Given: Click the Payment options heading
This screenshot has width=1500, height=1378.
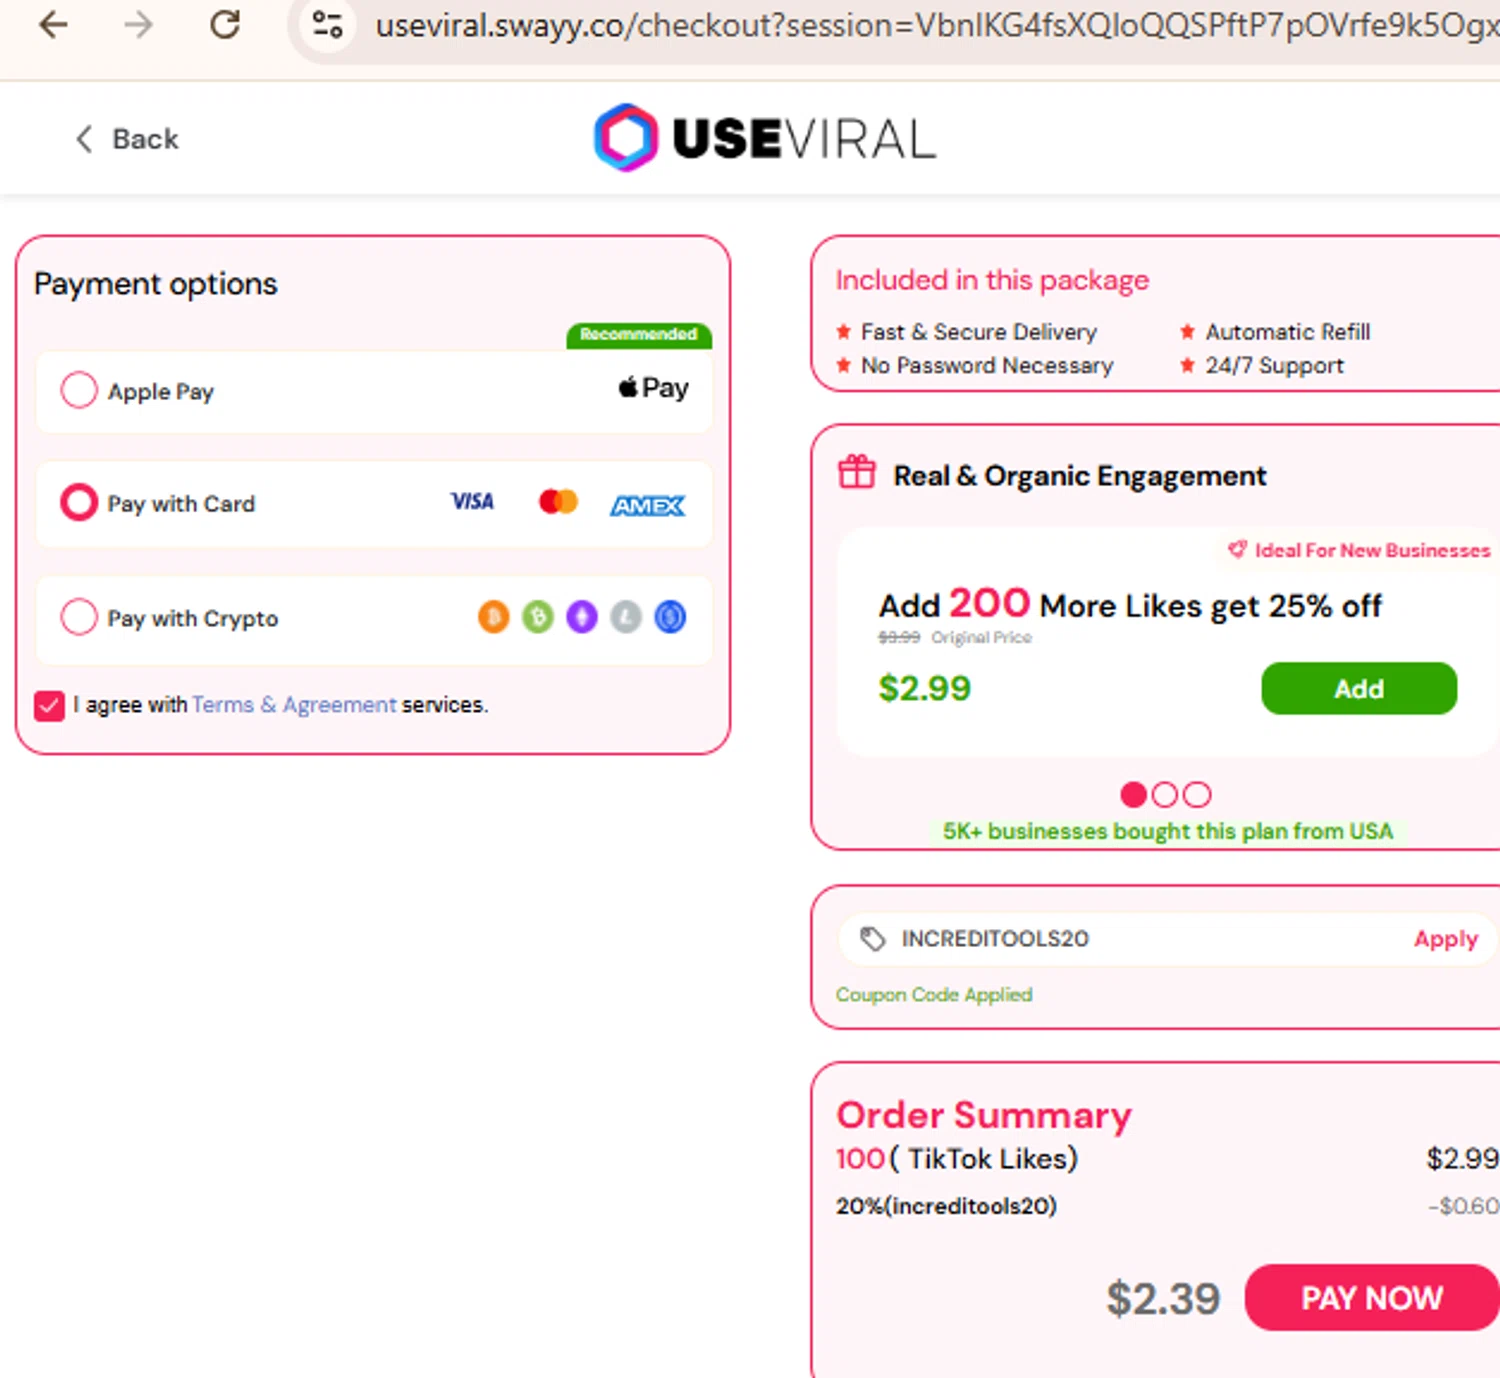Looking at the screenshot, I should [x=155, y=284].
